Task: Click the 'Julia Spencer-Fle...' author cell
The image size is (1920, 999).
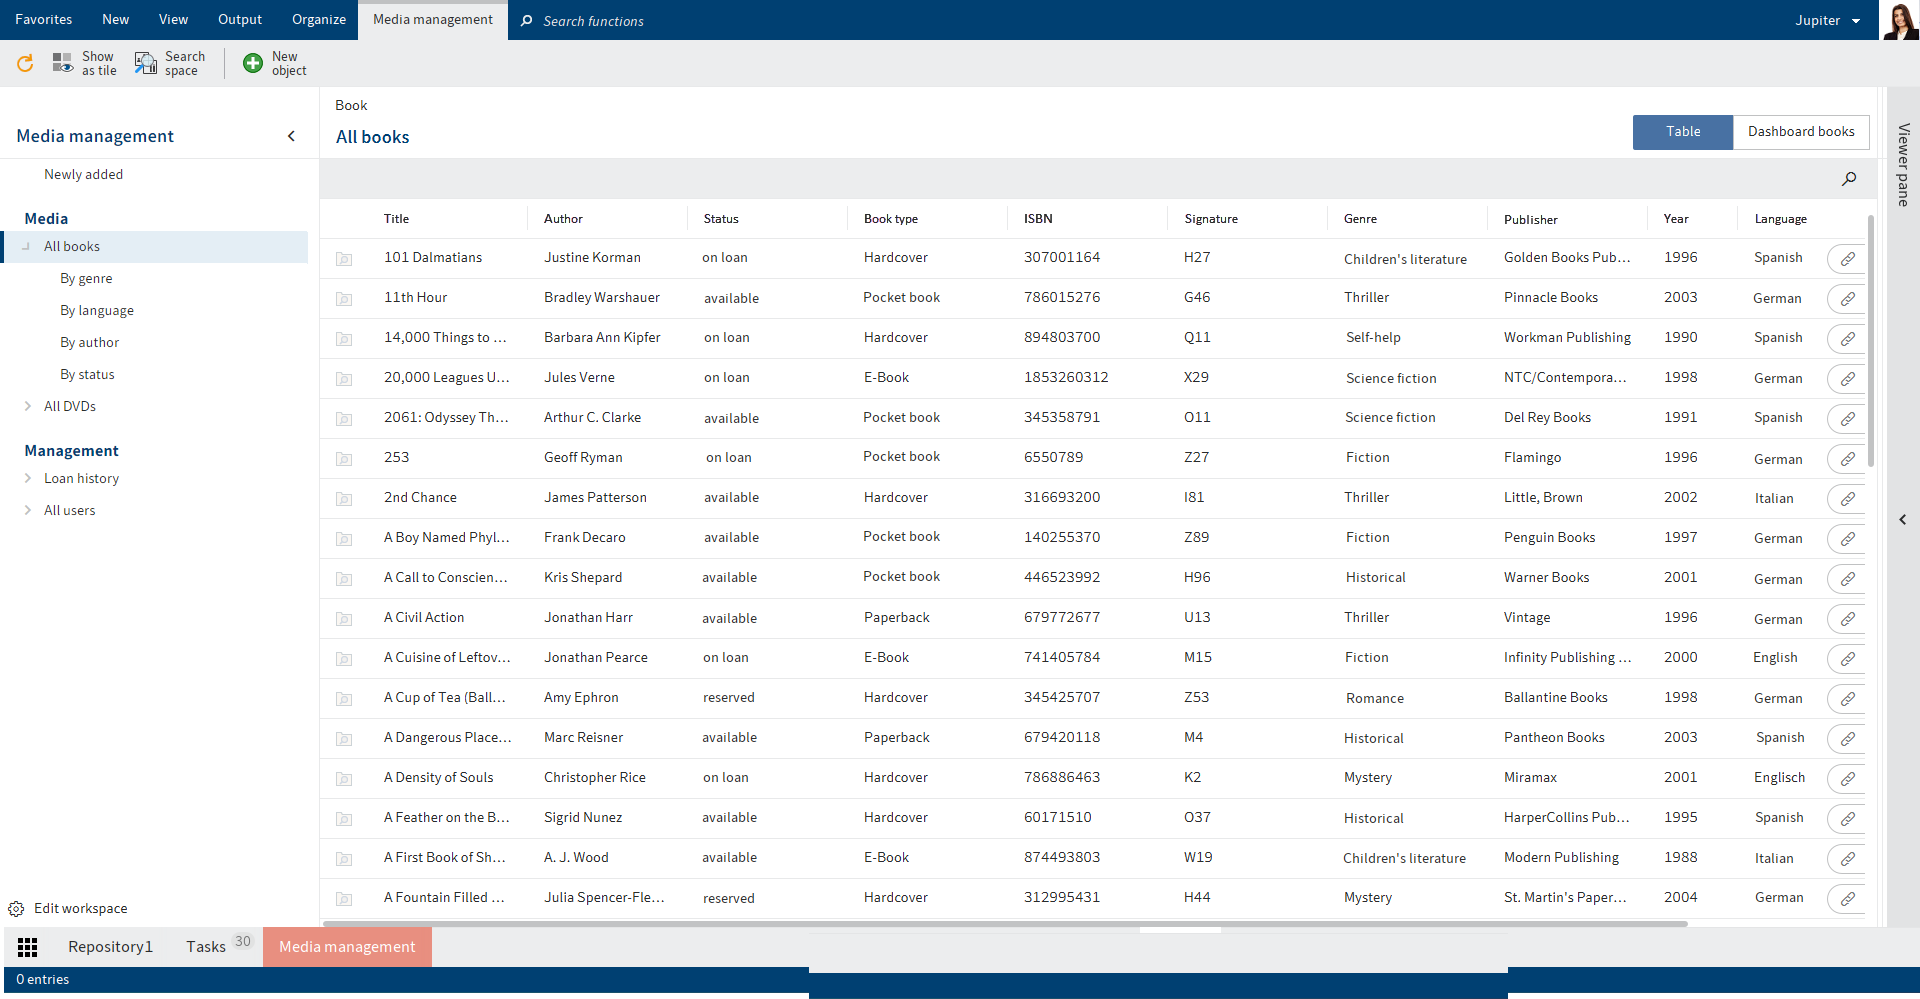Action: tap(604, 898)
